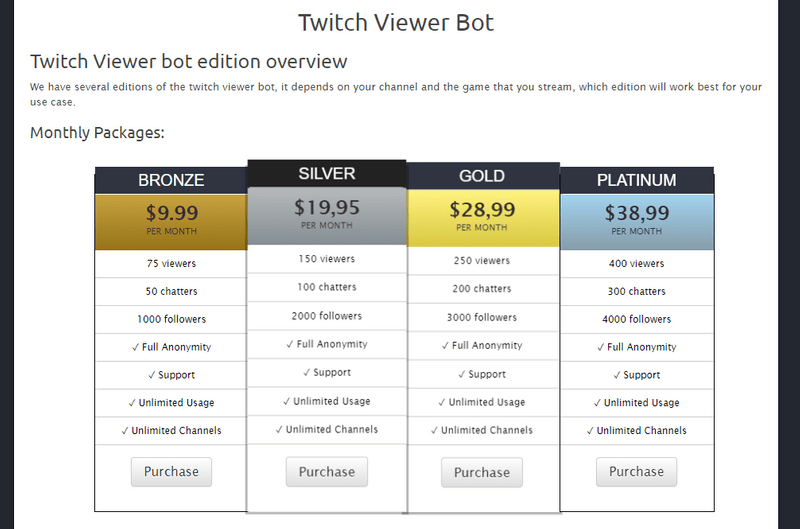800x529 pixels.
Task: Click Full Anonymity checkmark in Bronze column
Action: (x=135, y=347)
